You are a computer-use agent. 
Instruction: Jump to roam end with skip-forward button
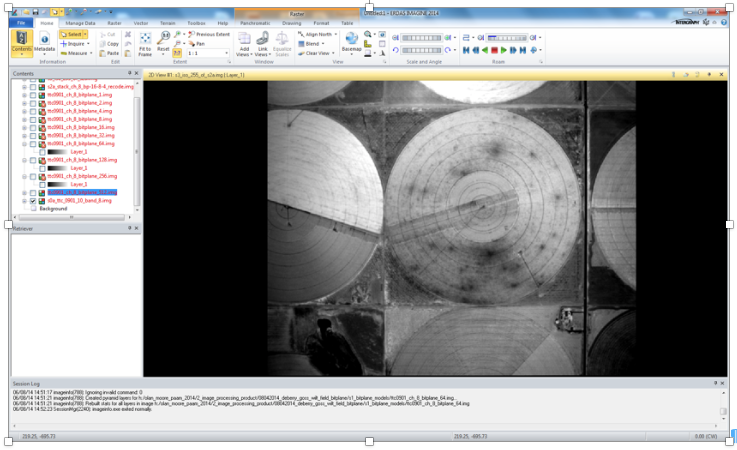523,50
